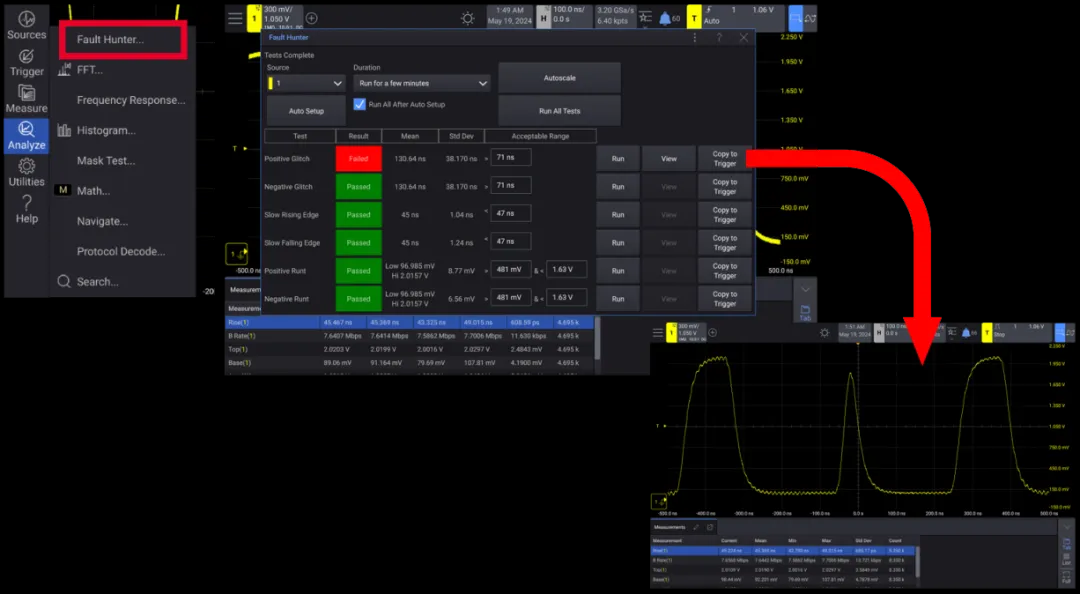This screenshot has width=1080, height=594.
Task: Choose Histogram from the Analyze menu
Action: click(106, 130)
